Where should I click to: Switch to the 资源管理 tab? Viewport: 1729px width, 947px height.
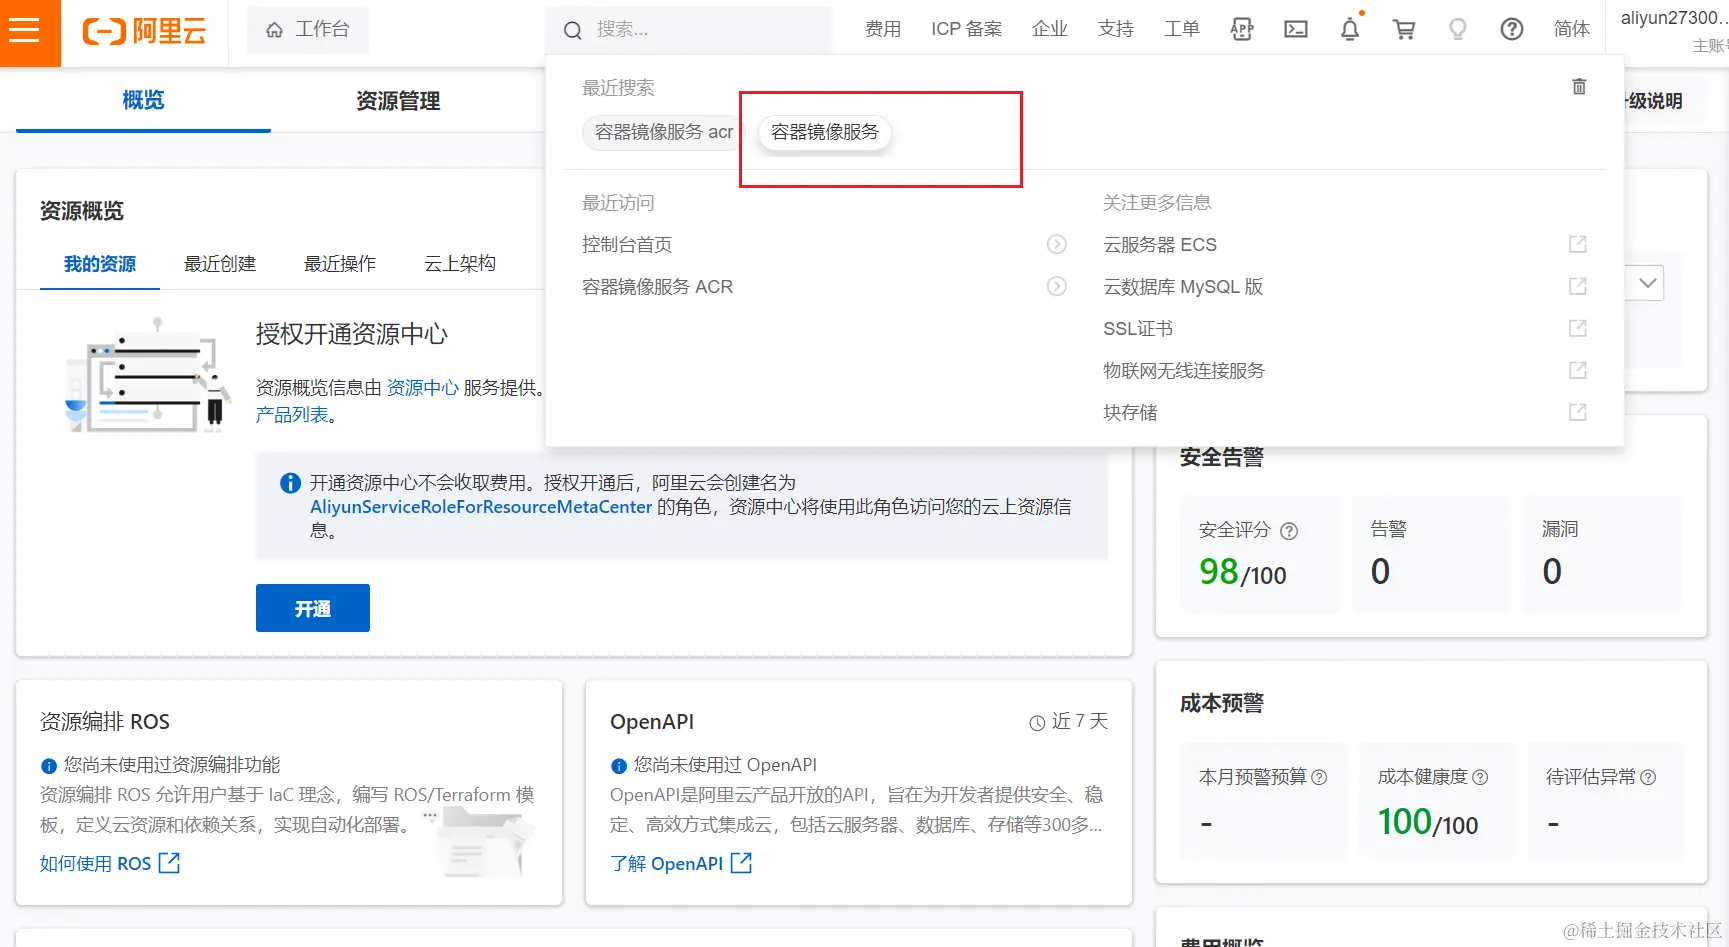tap(398, 100)
